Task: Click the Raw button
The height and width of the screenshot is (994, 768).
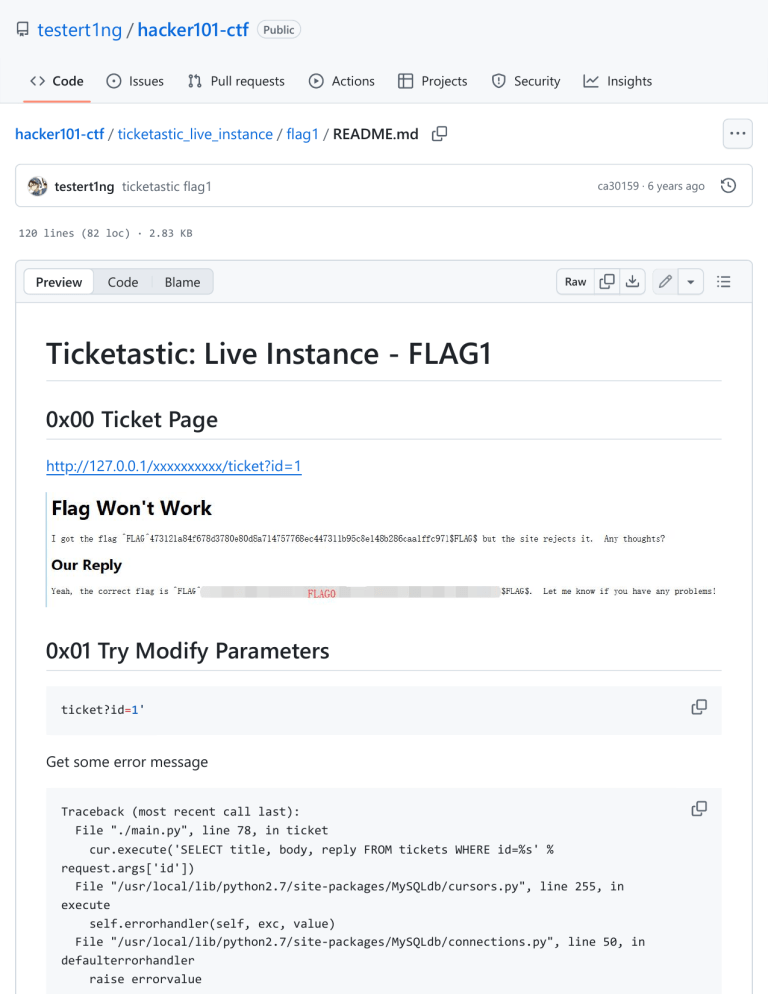Action: click(x=575, y=282)
